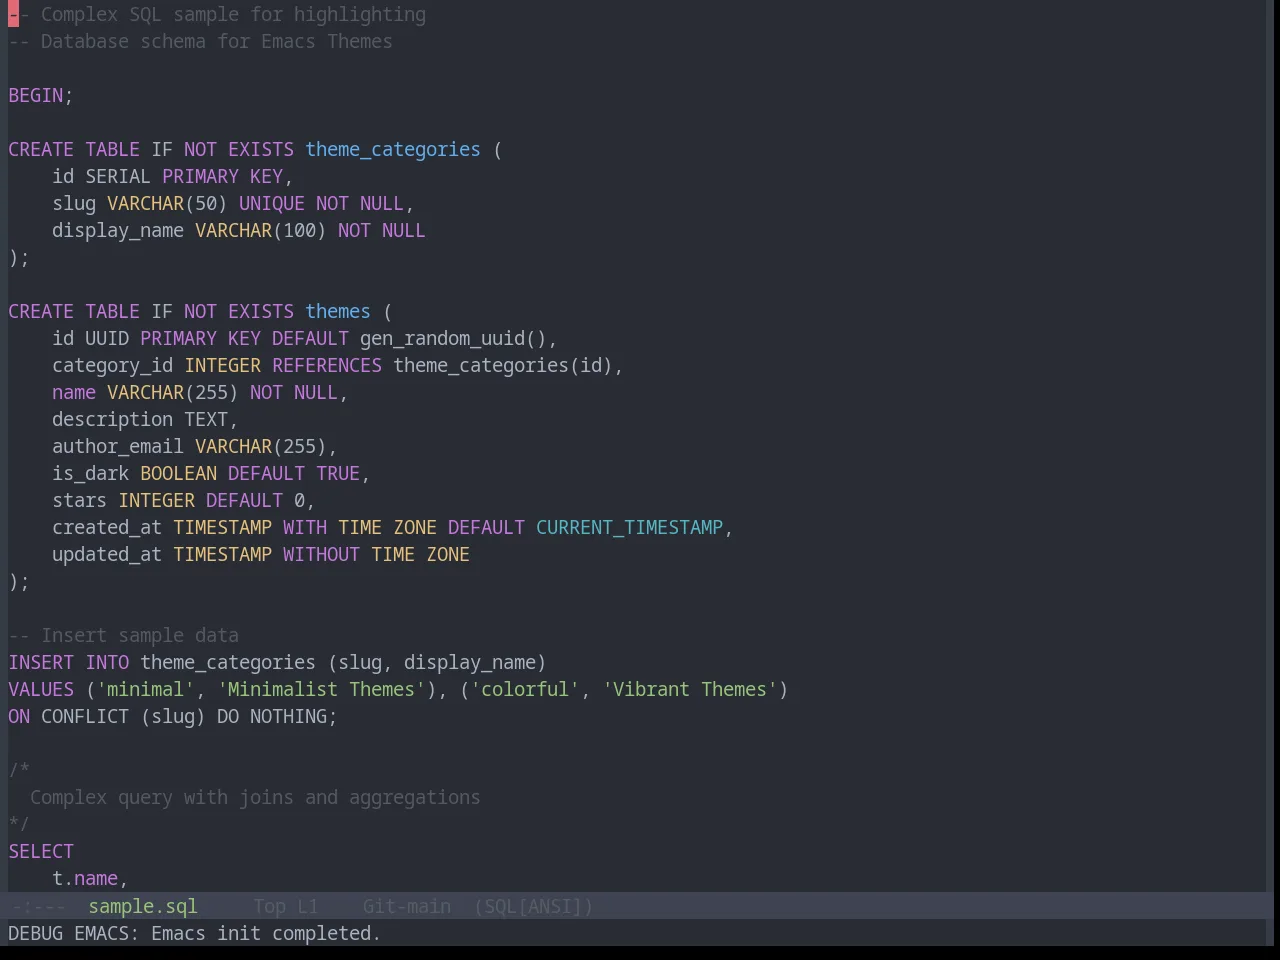Screen dimensions: 1280x960
Task: Click the 'Database schema for Emacs Themes' comment
Action: click(200, 41)
